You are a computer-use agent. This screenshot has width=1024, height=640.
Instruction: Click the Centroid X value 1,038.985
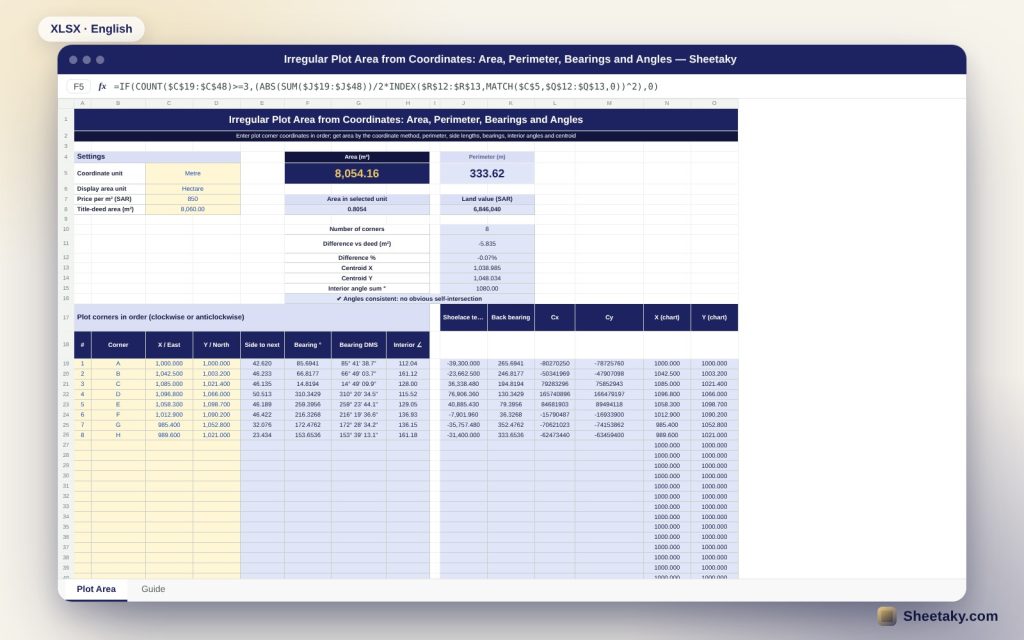487,268
